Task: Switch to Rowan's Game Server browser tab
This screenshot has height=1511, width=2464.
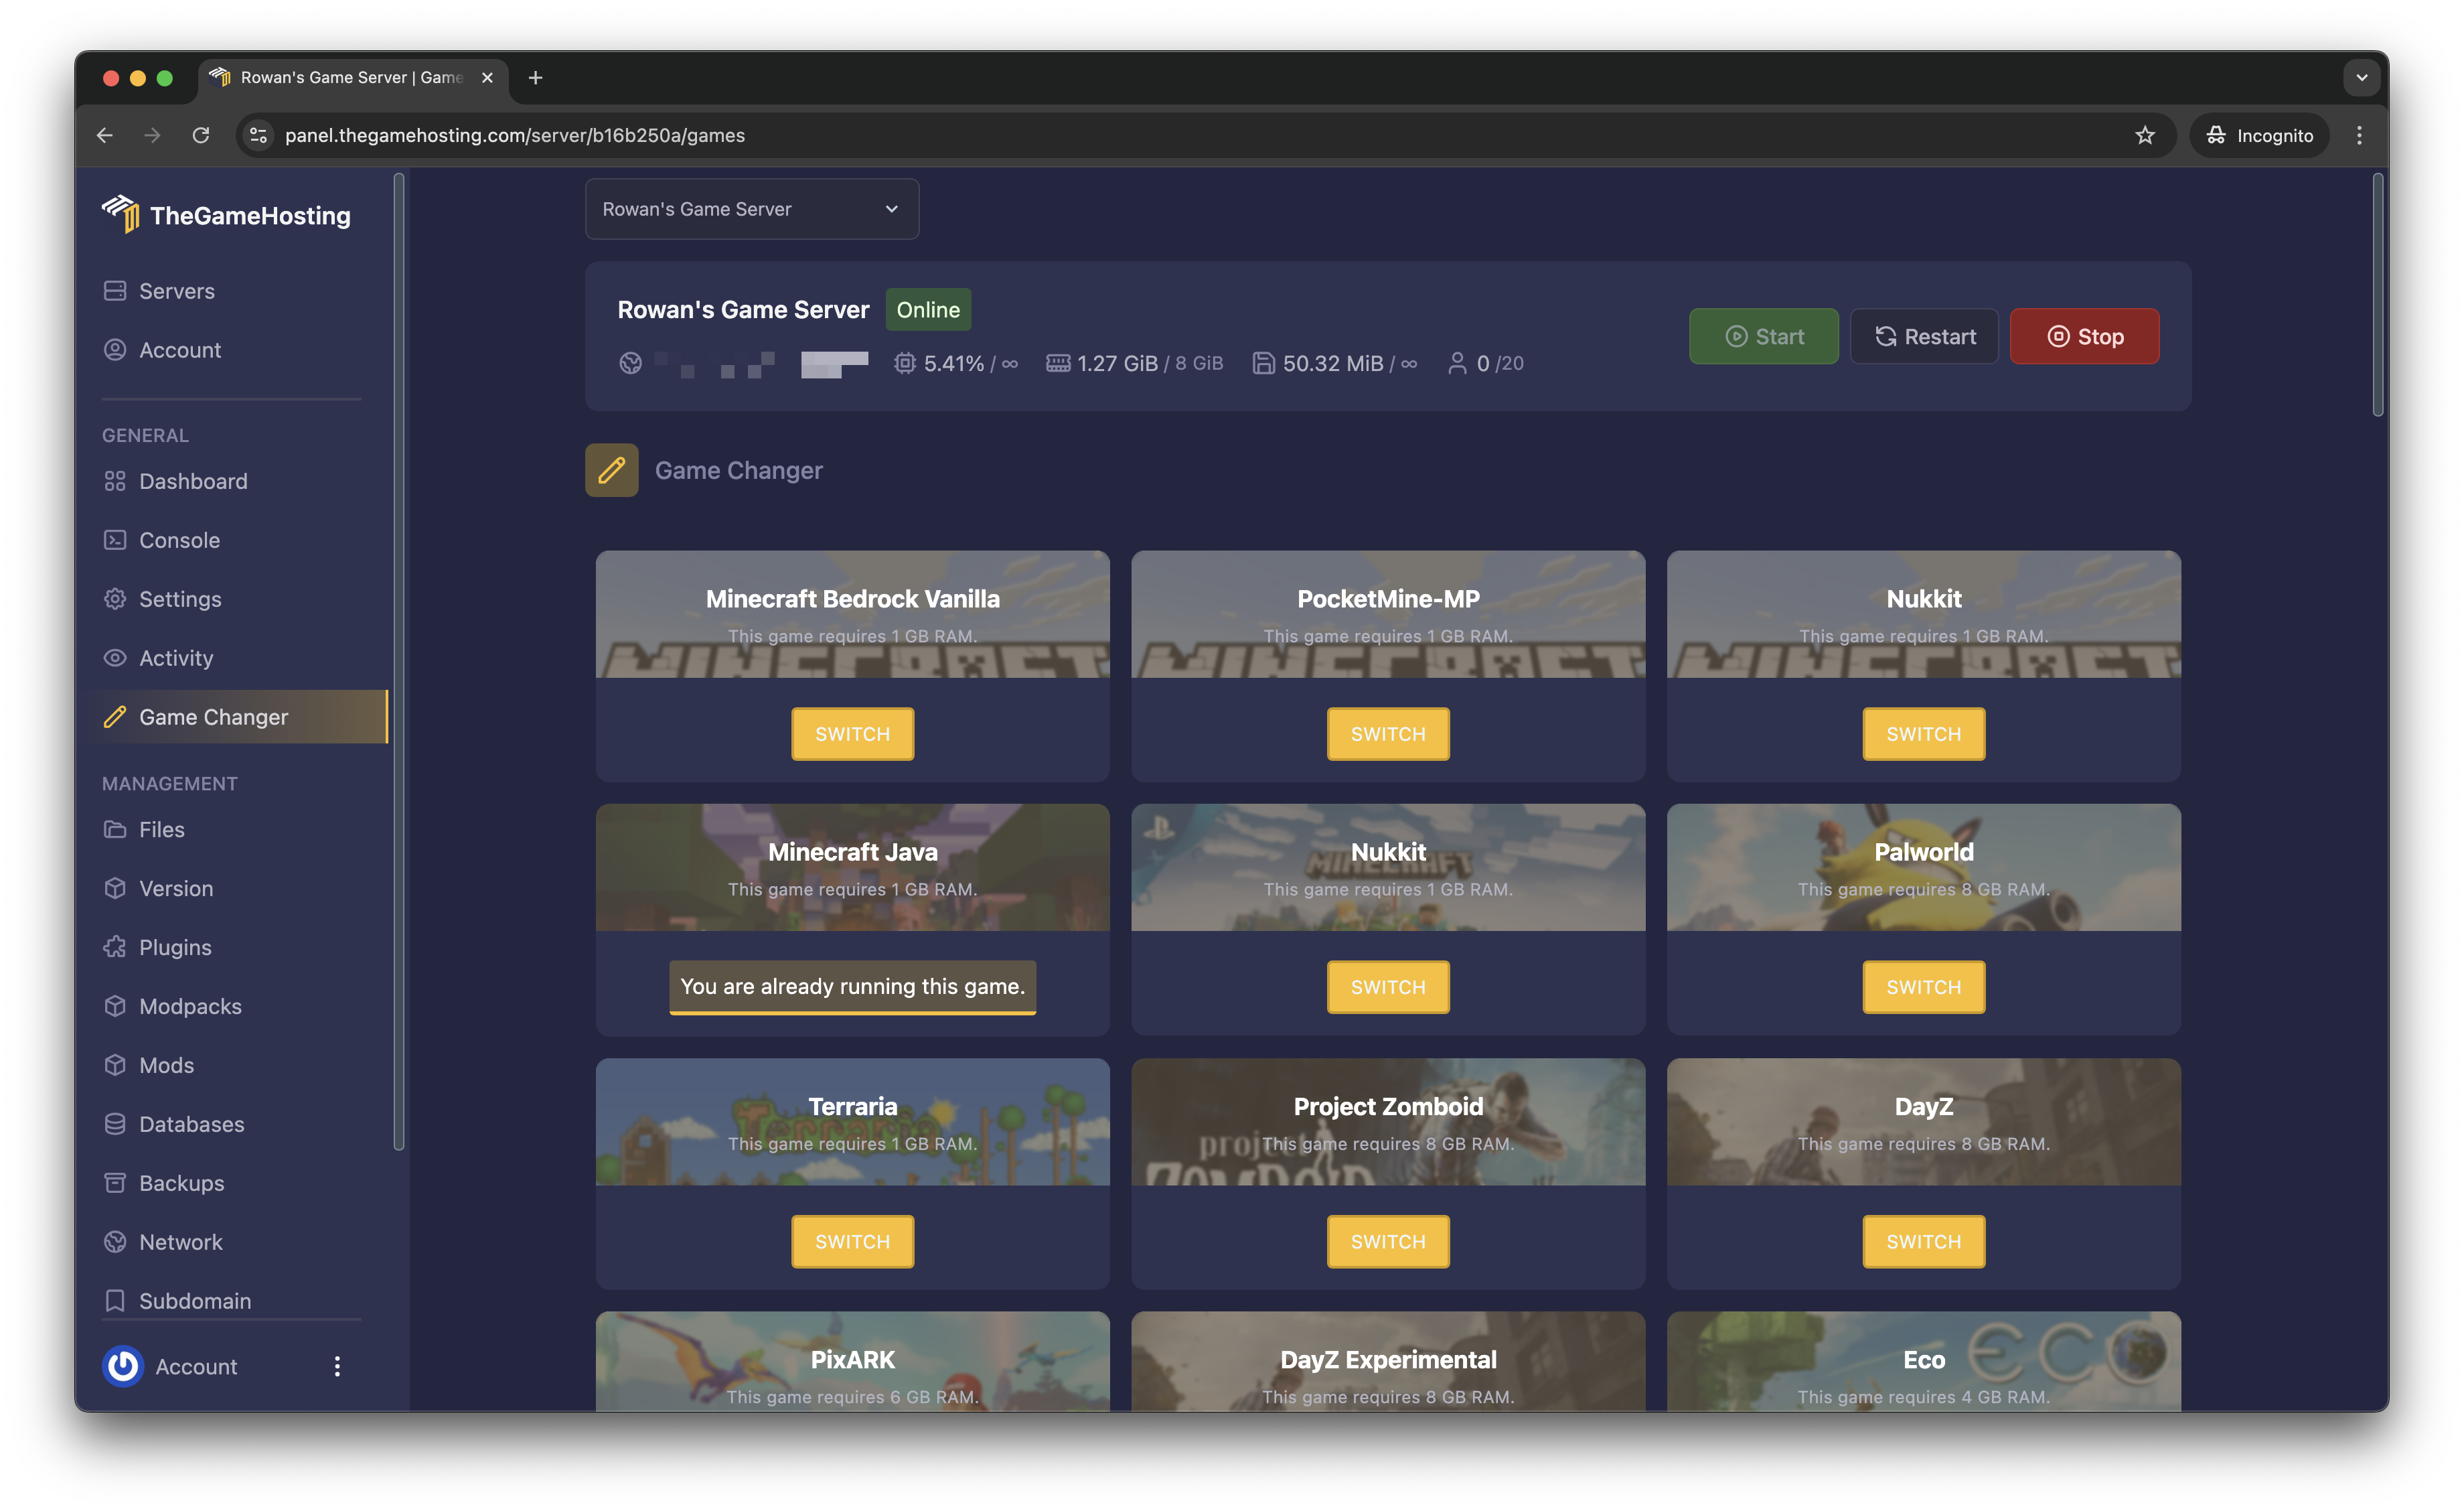Action: coord(350,77)
